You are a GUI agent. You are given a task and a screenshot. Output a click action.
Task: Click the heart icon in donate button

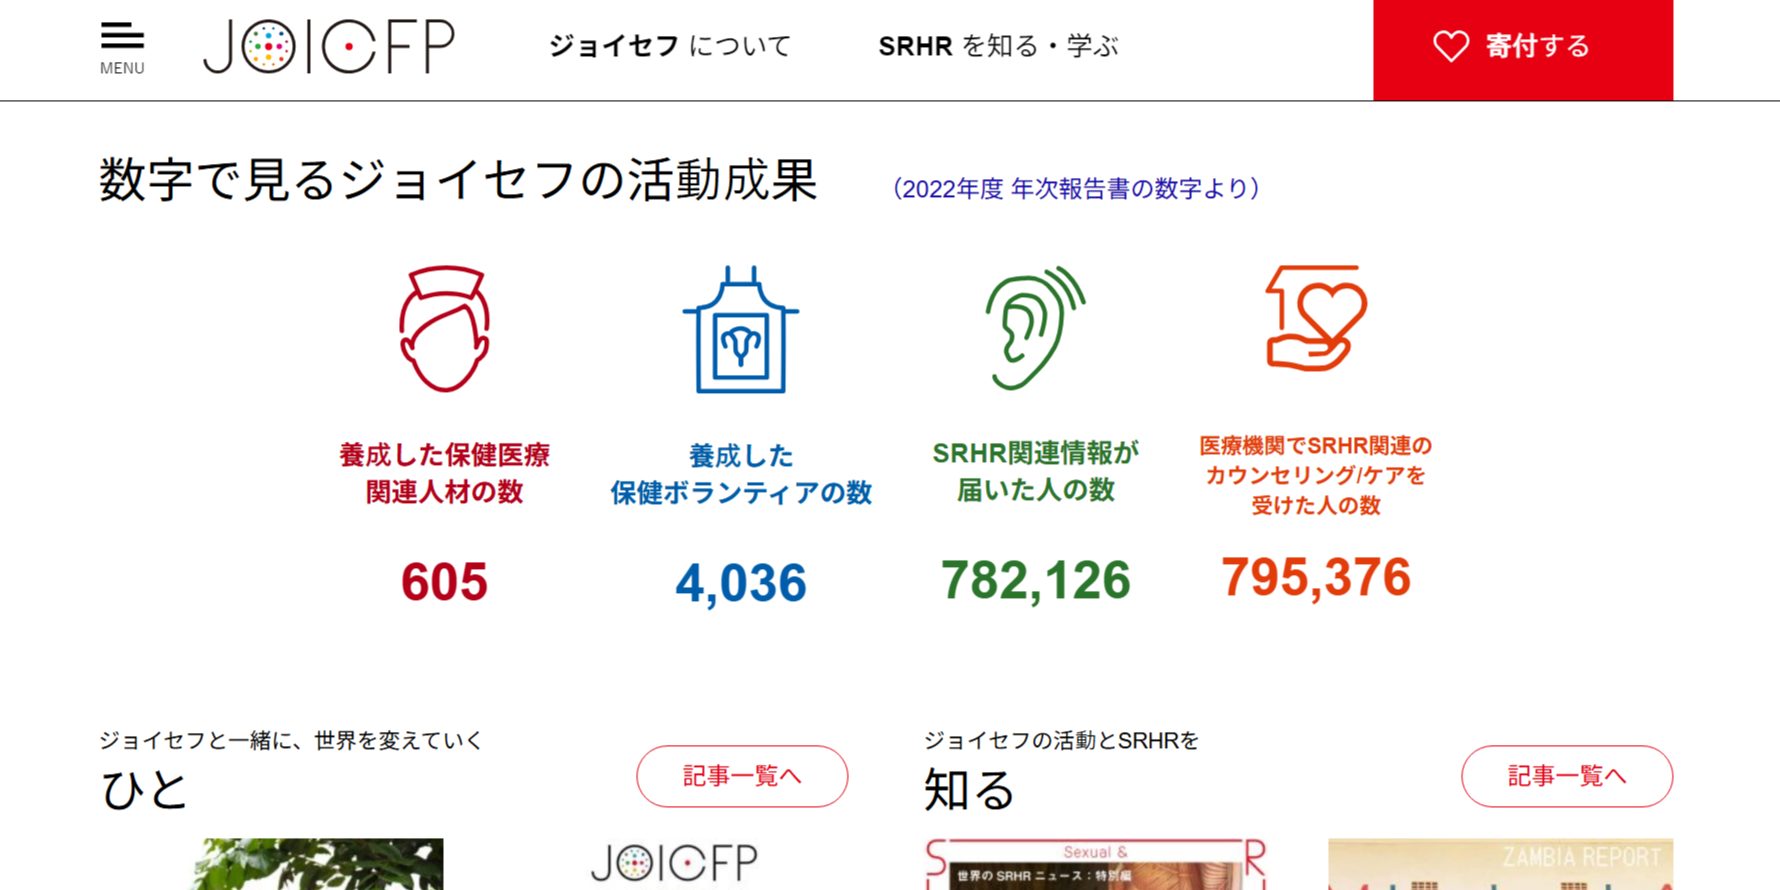pyautogui.click(x=1450, y=46)
